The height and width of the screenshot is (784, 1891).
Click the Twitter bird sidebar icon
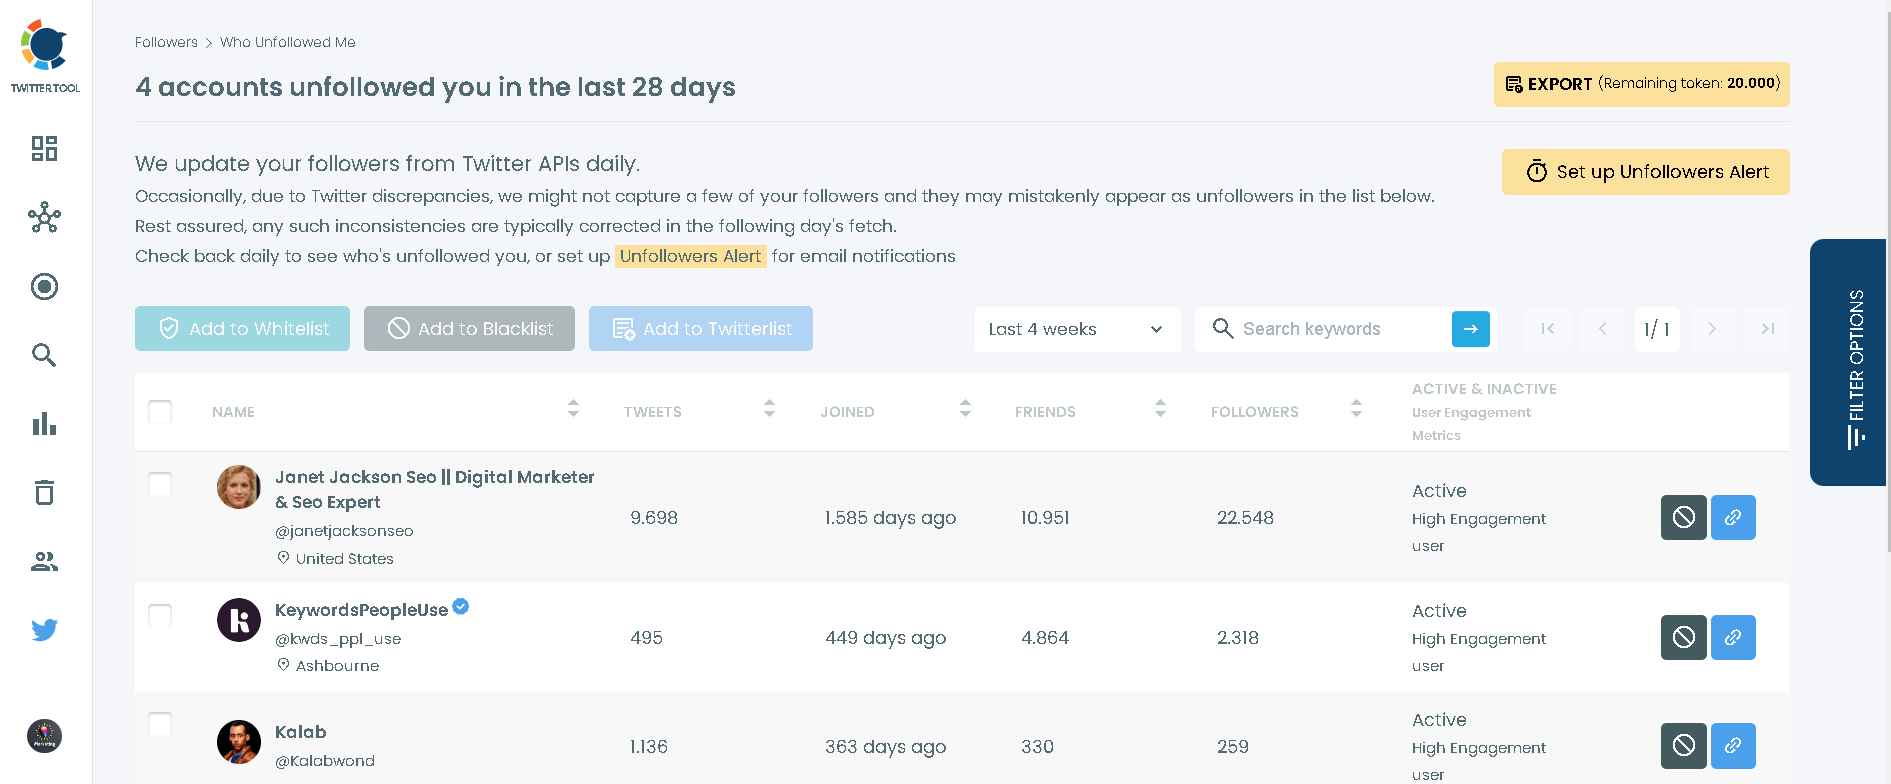point(44,630)
